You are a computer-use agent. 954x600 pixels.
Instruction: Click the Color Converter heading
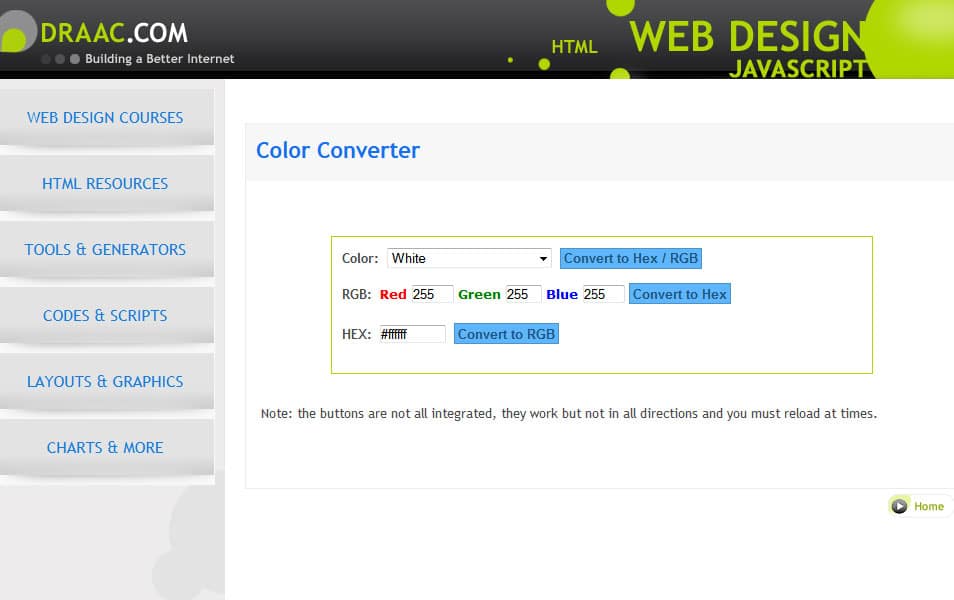pyautogui.click(x=337, y=150)
